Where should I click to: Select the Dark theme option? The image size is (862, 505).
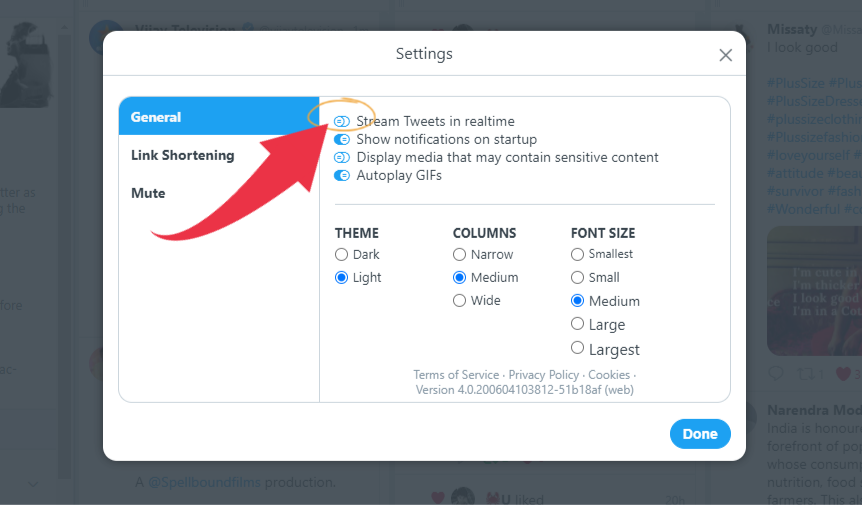pos(341,254)
